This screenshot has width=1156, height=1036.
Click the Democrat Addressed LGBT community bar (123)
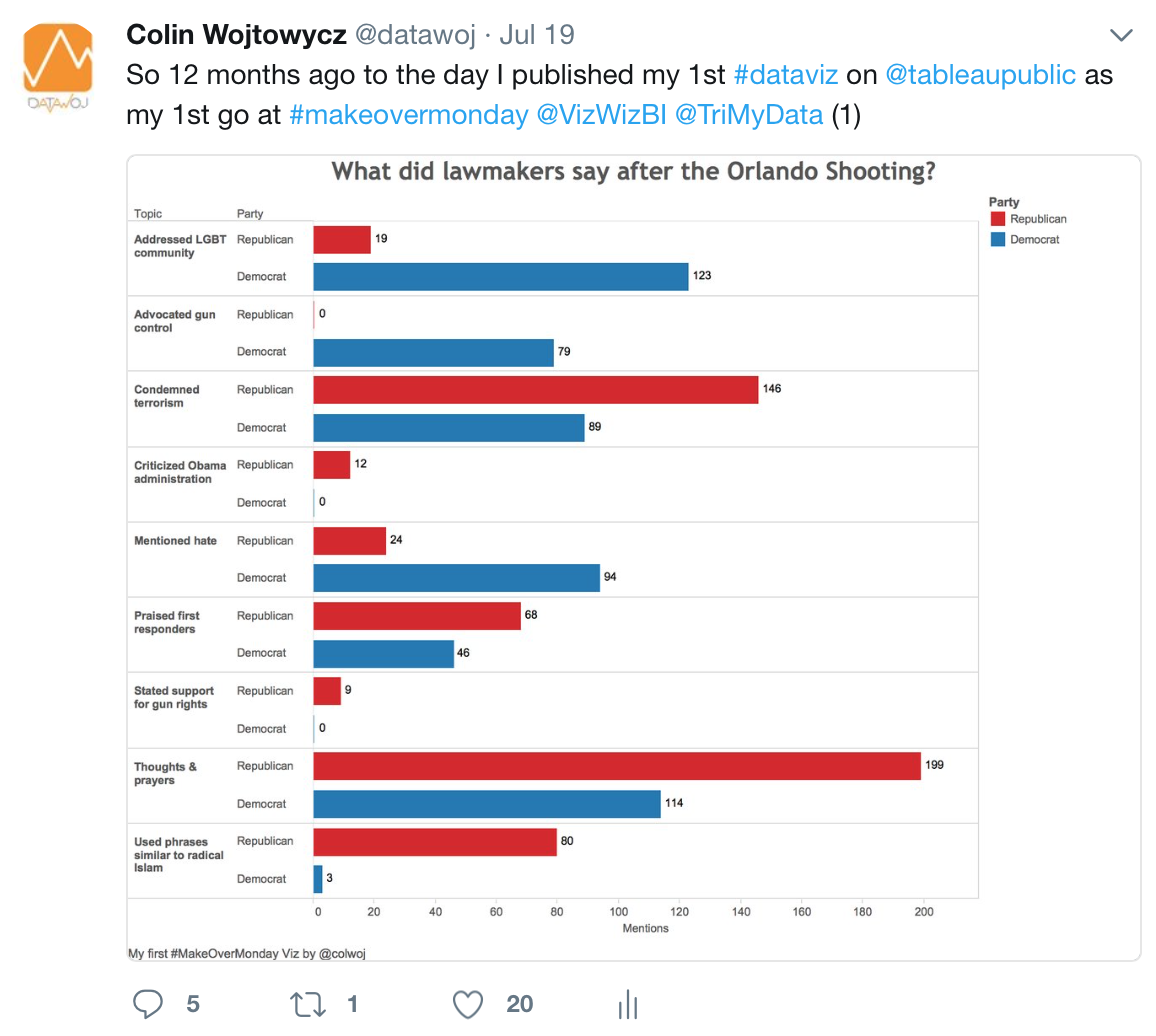point(501,277)
